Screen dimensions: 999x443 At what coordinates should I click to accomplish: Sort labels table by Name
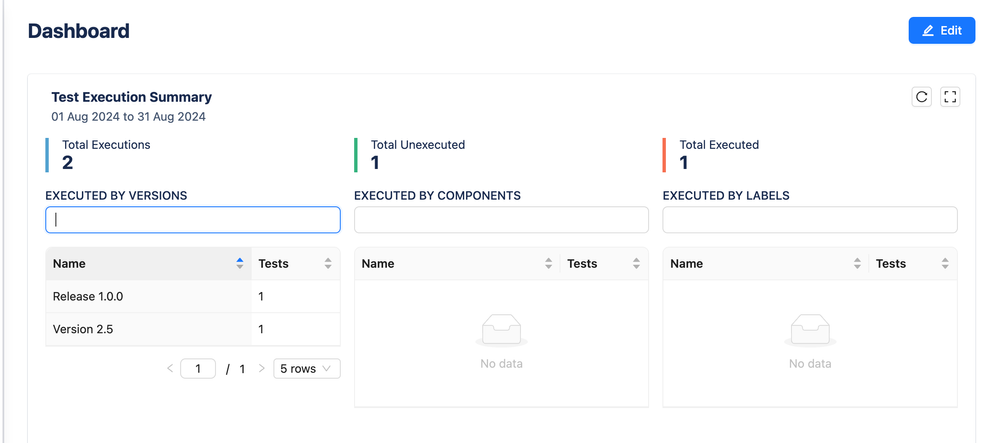[x=857, y=264]
